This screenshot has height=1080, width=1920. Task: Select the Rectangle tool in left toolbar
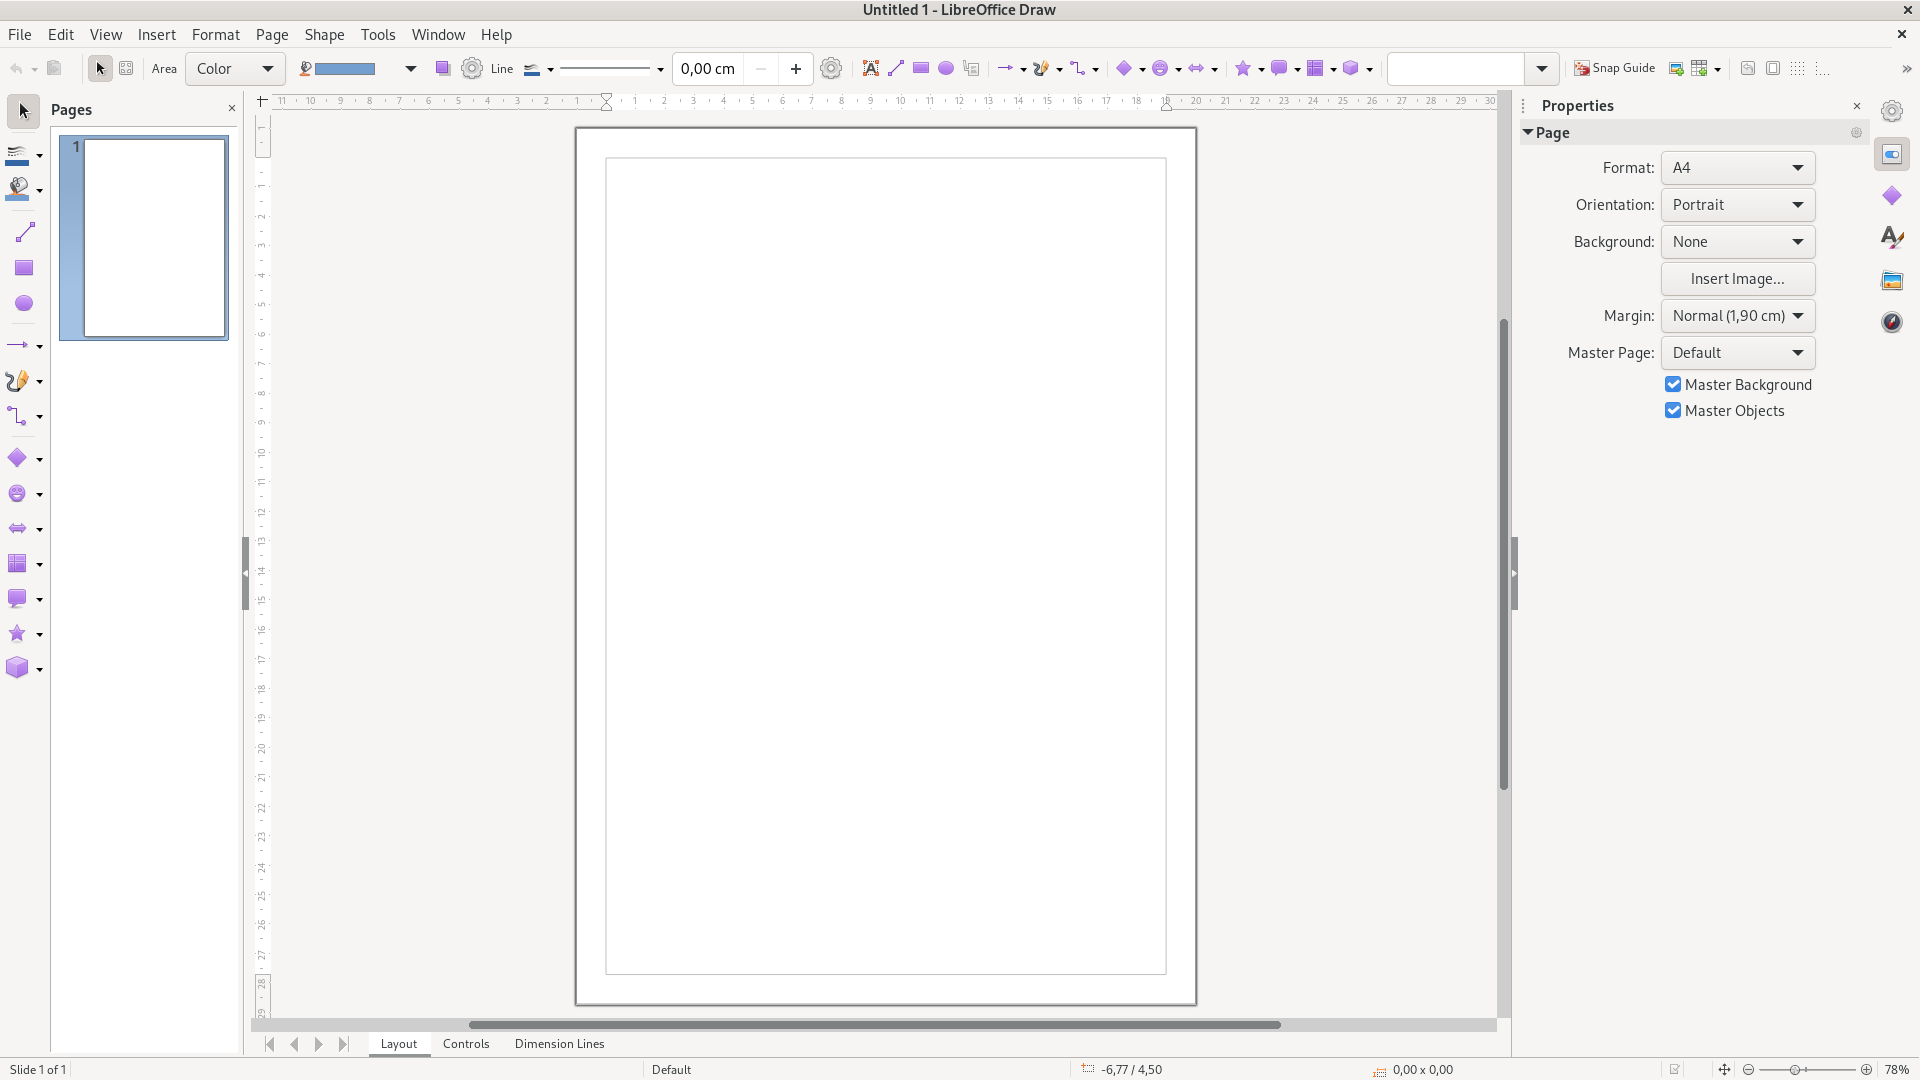(24, 268)
